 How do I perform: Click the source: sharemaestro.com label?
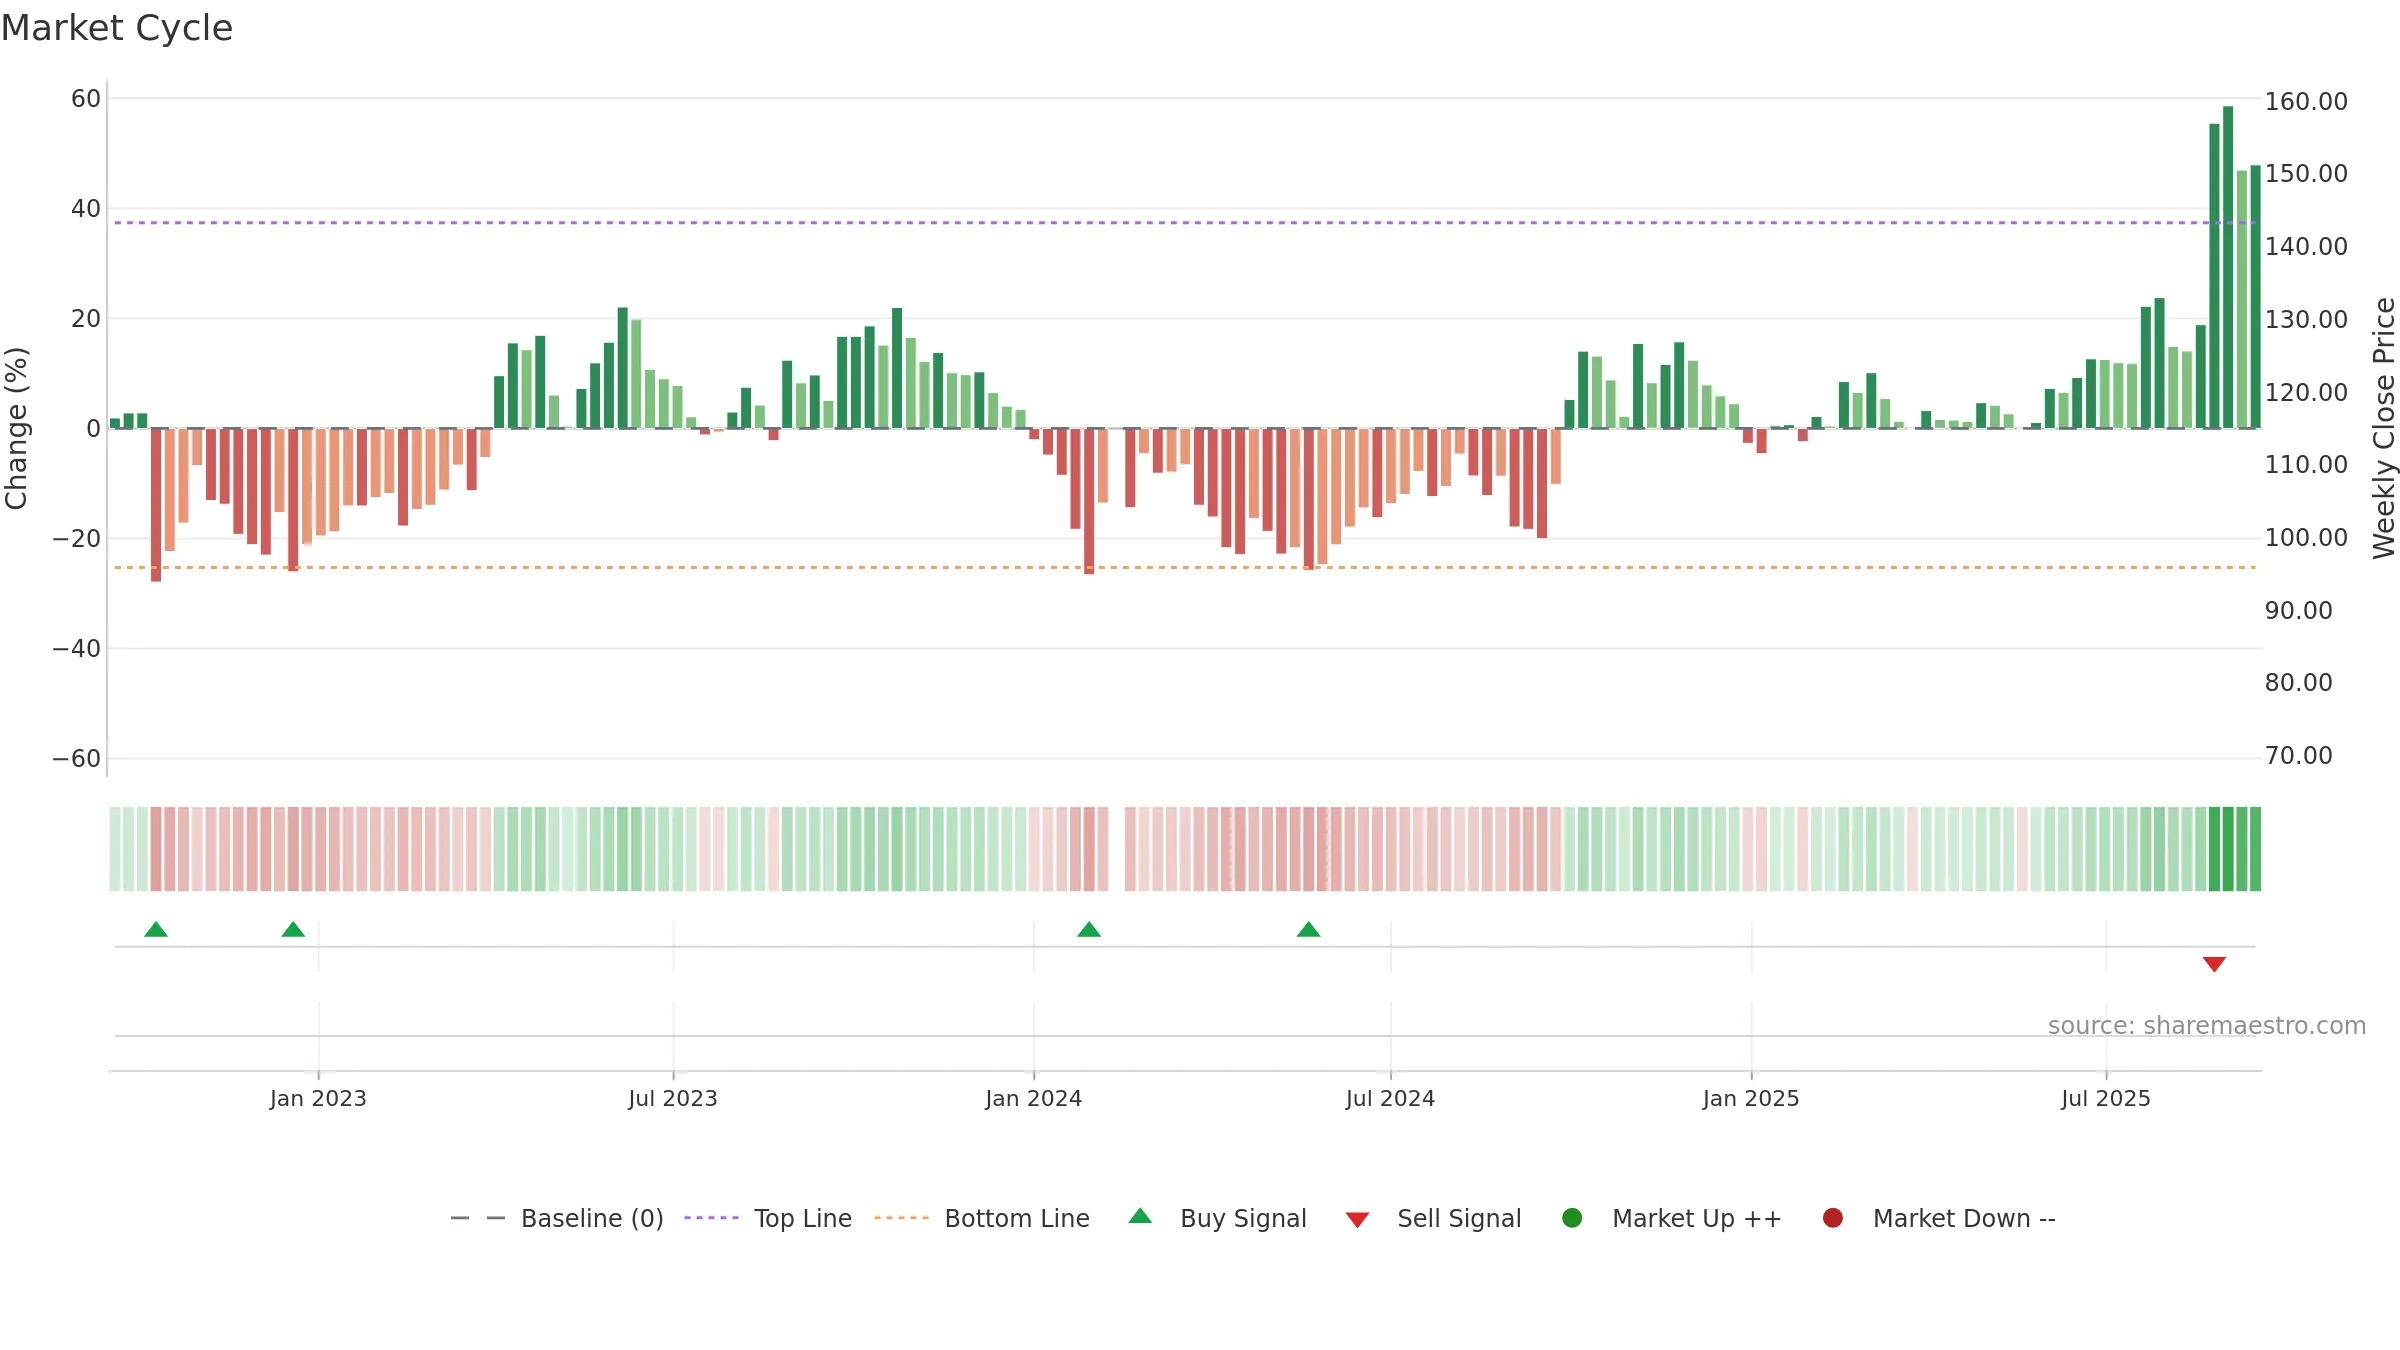tap(2207, 1025)
